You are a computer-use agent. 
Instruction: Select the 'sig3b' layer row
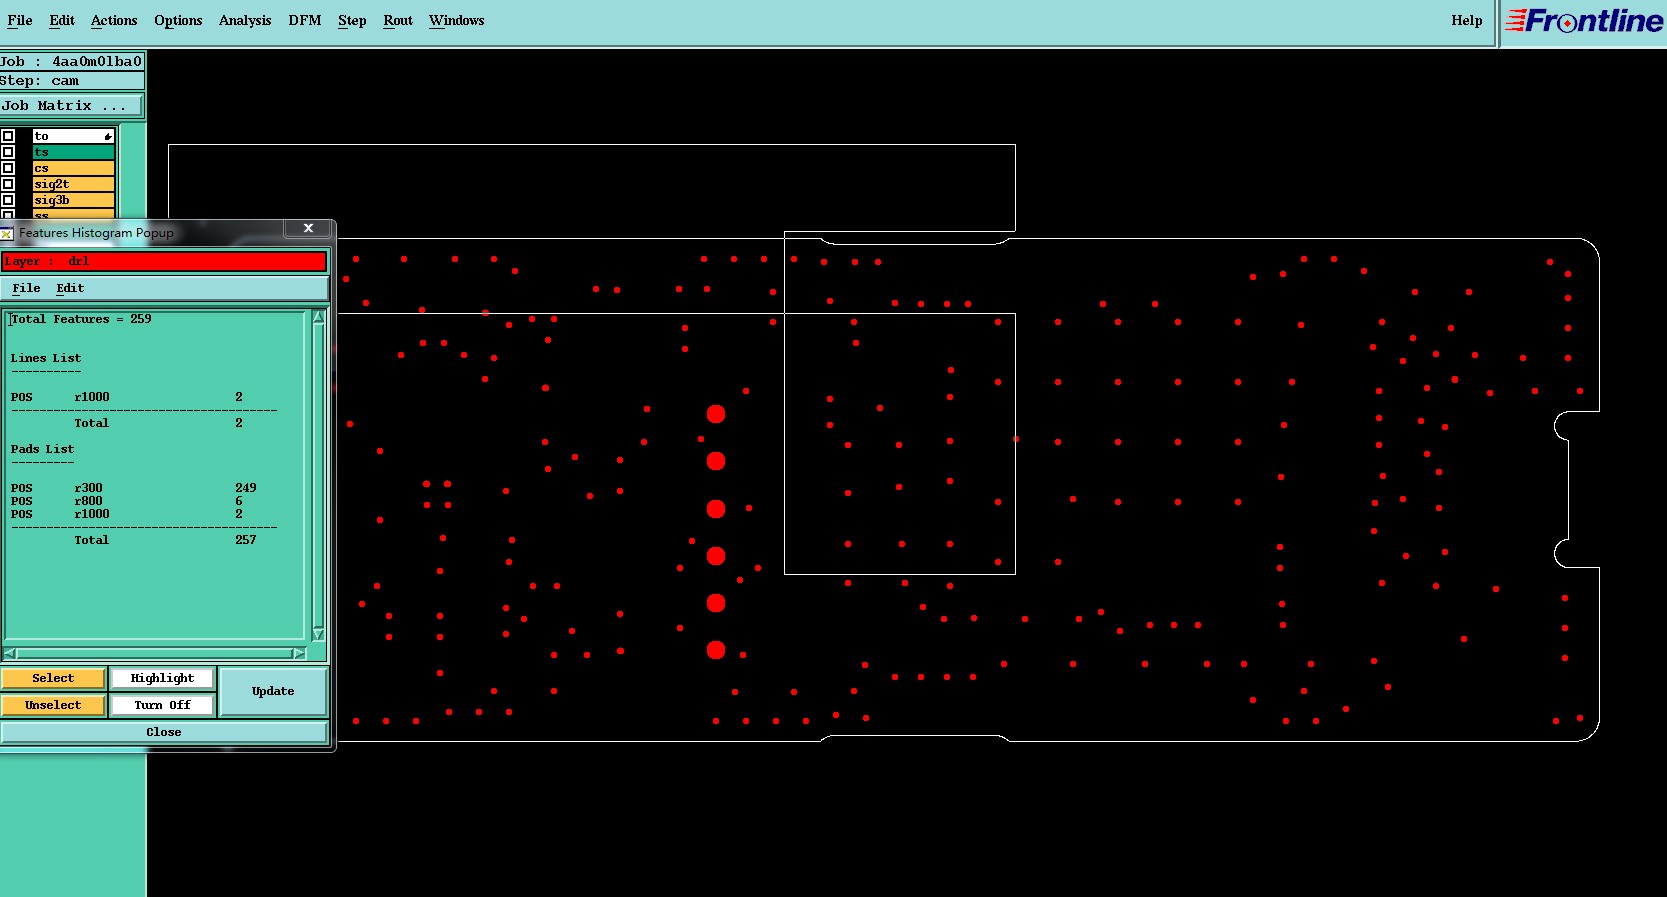pos(74,200)
